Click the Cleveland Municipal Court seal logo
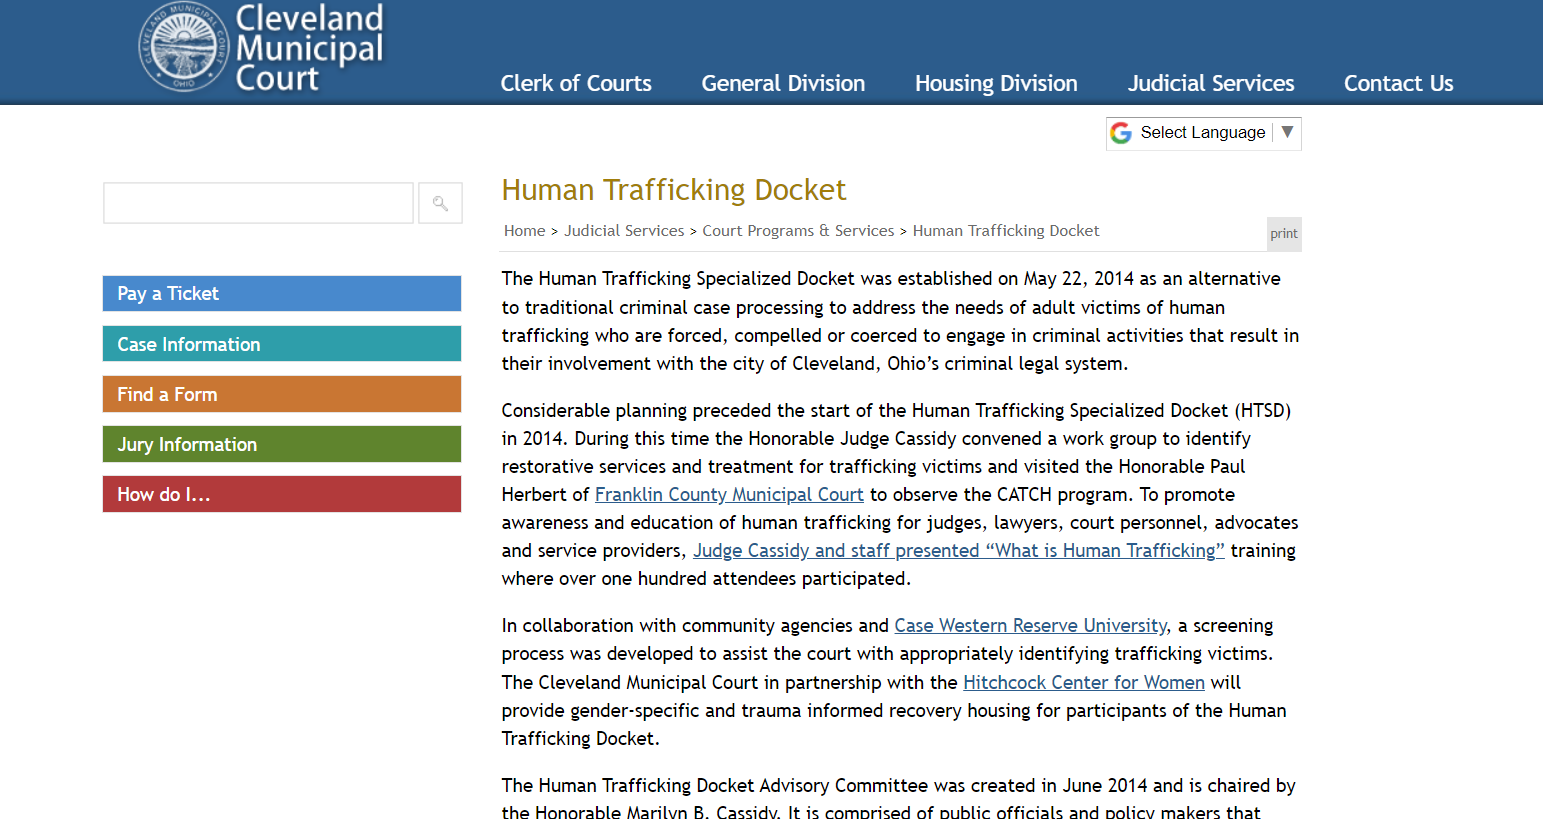The image size is (1543, 819). click(184, 46)
